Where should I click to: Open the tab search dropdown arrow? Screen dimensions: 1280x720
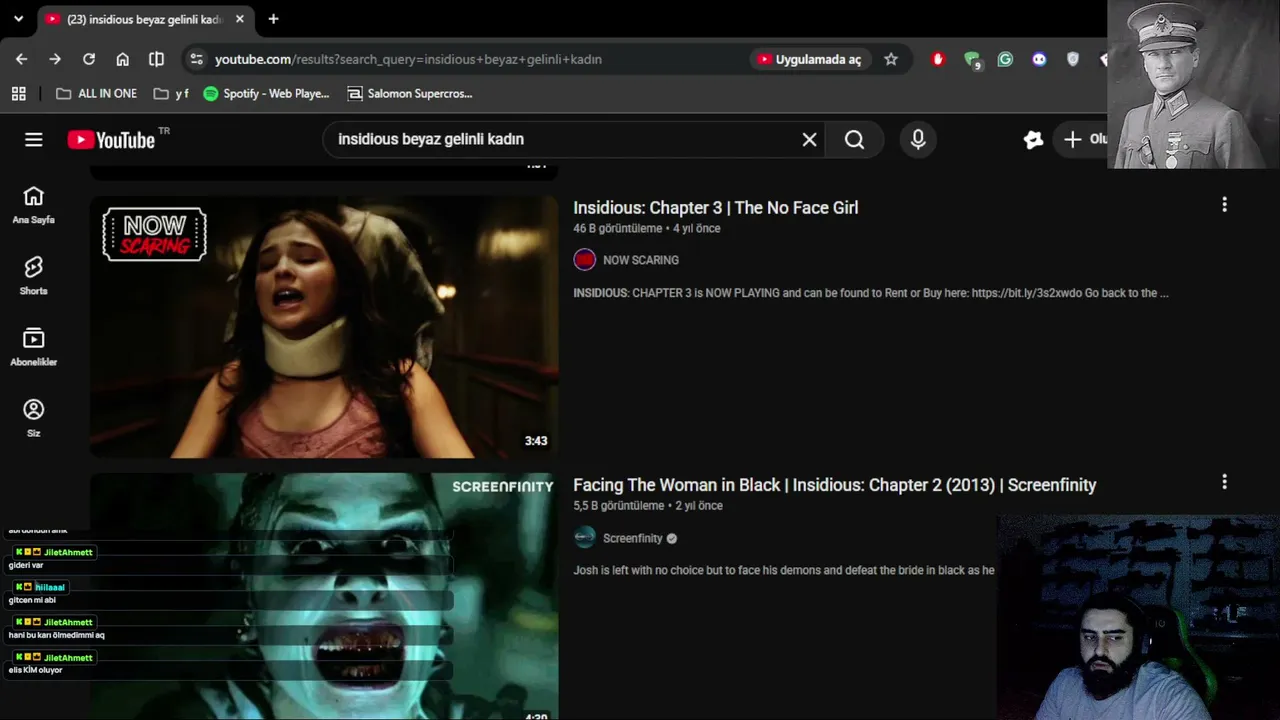[18, 19]
